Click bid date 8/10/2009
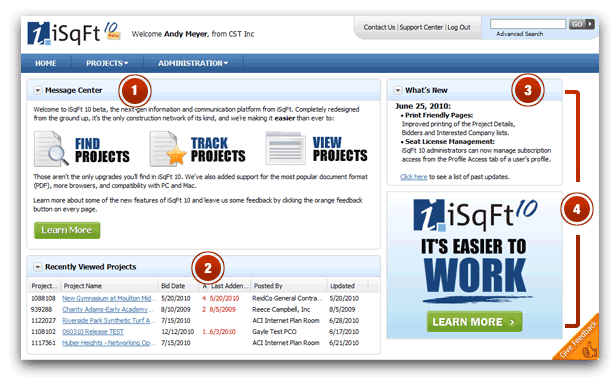Image resolution: width=616 pixels, height=385 pixels. coord(176,309)
